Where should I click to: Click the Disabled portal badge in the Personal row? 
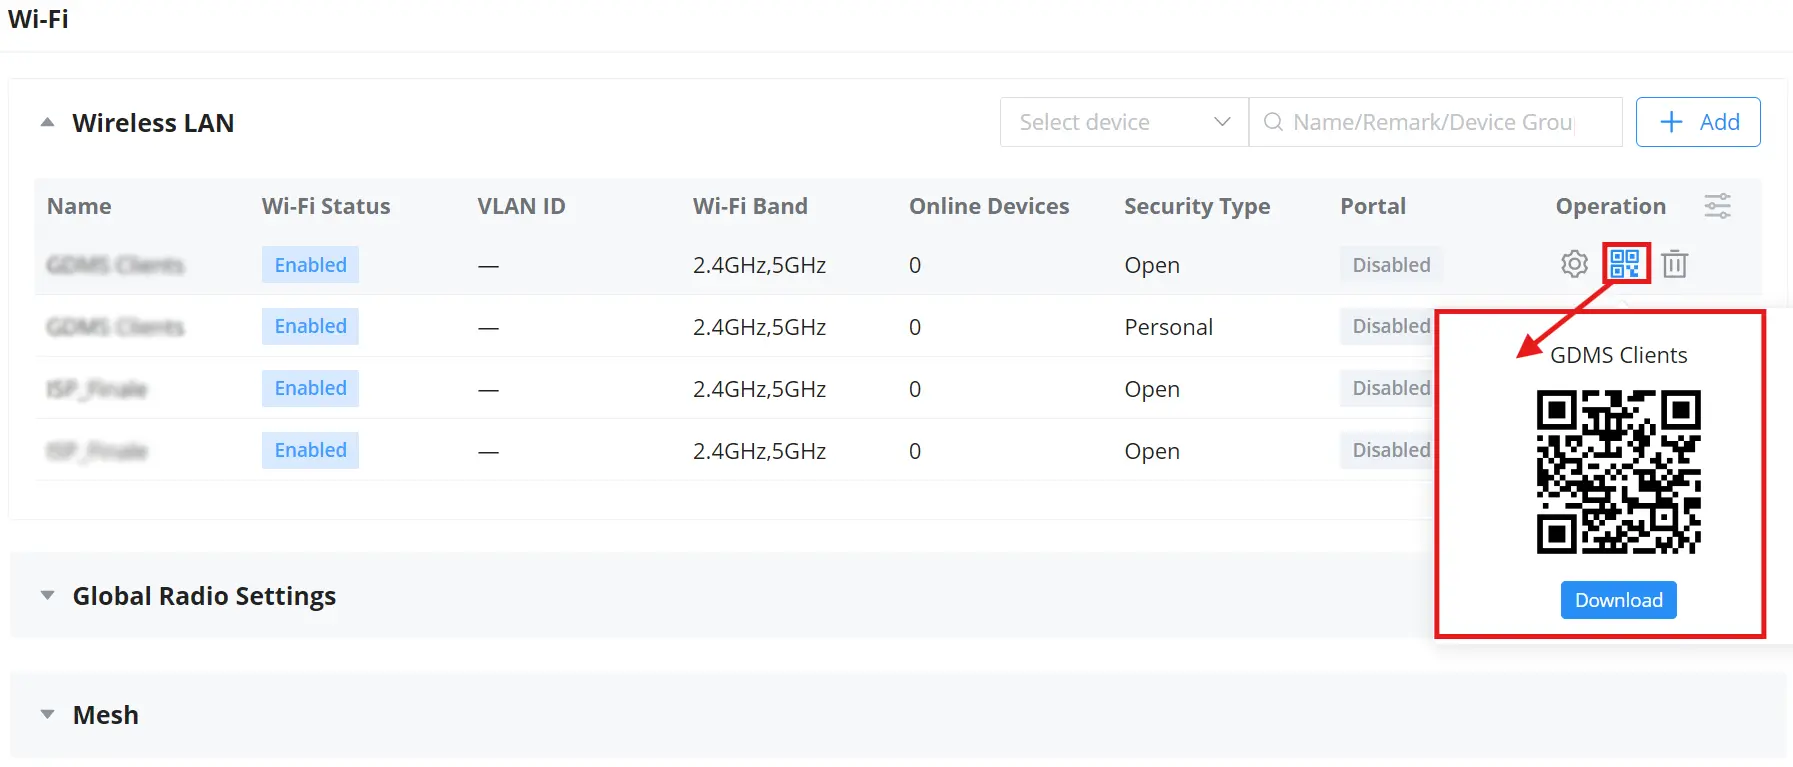pyautogui.click(x=1388, y=326)
